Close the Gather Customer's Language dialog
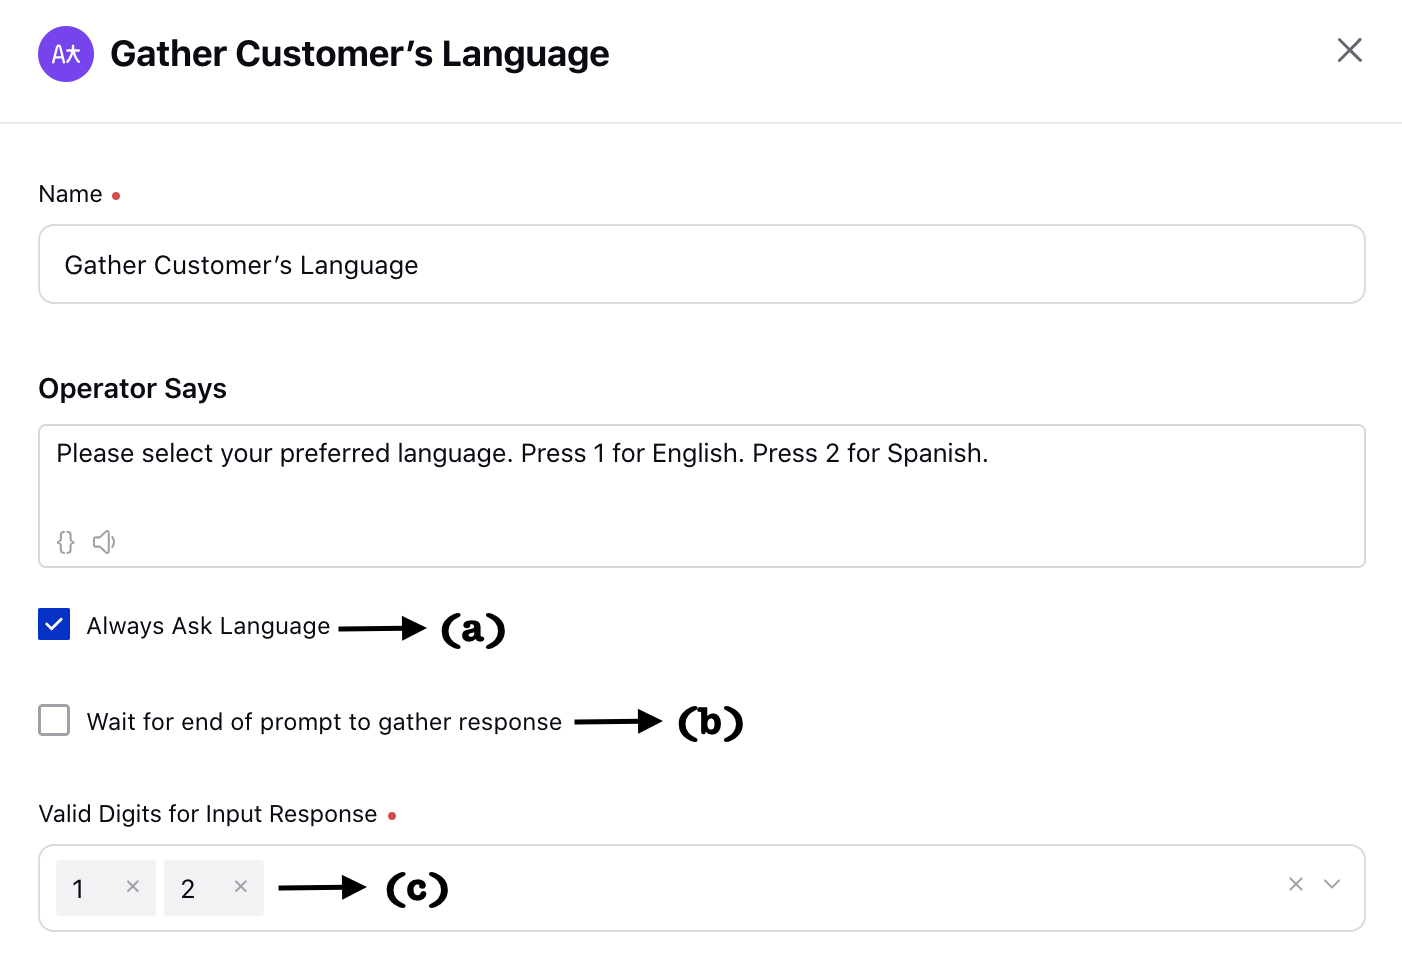 [x=1349, y=50]
